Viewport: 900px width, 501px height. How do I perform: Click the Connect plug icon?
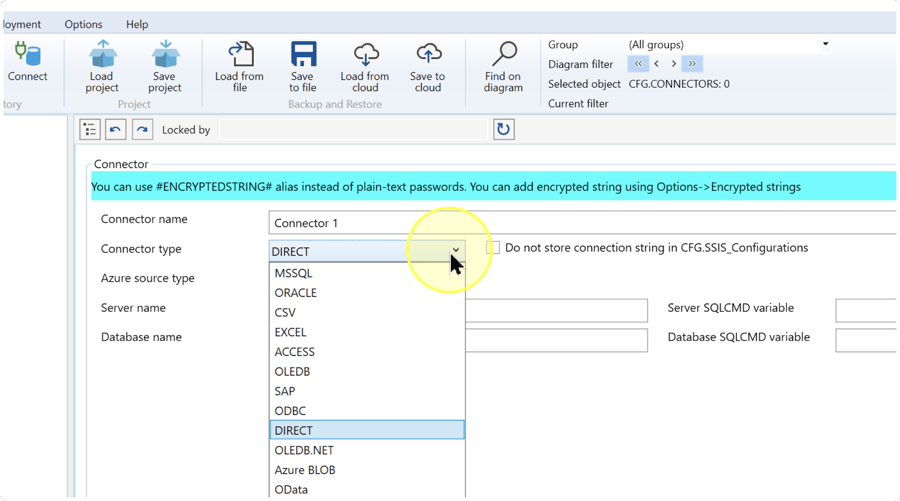click(x=27, y=55)
